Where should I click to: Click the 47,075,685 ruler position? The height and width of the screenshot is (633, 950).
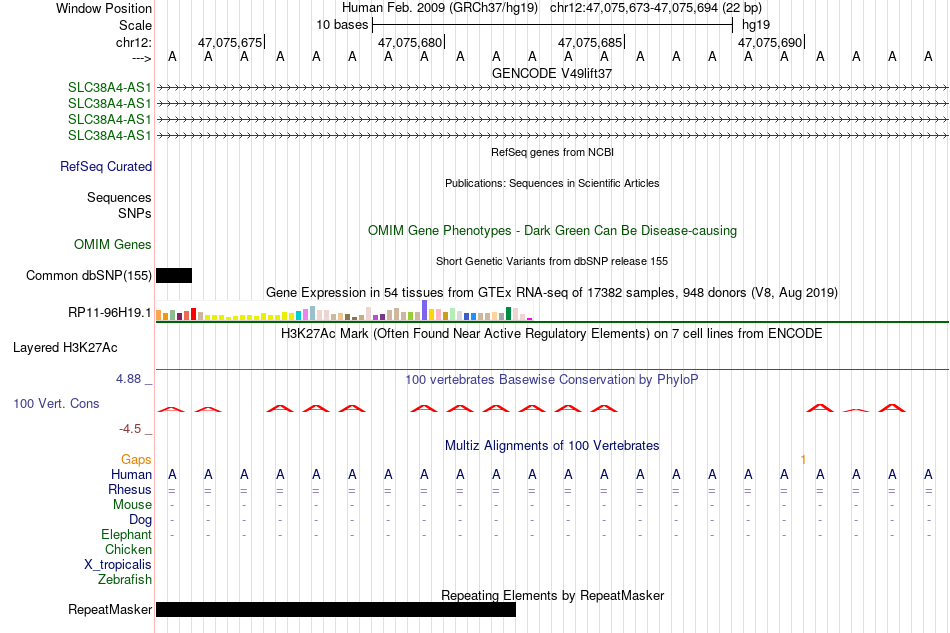pos(590,42)
